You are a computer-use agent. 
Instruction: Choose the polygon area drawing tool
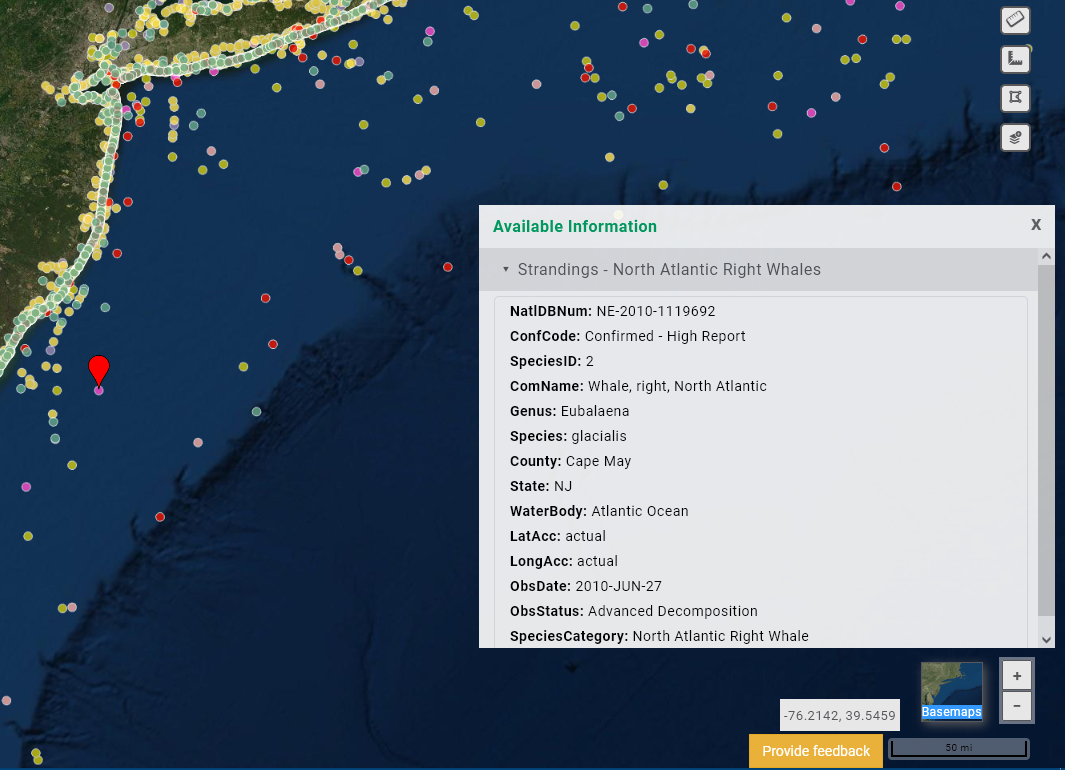pos(1015,98)
